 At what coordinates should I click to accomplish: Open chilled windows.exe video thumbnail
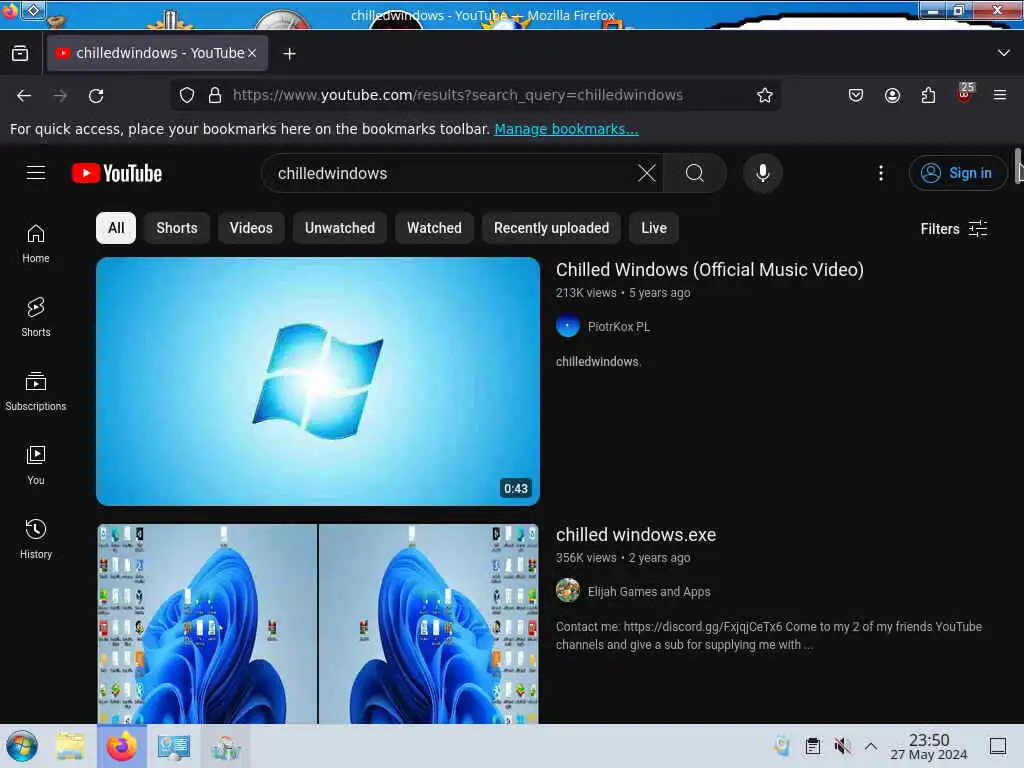(x=318, y=624)
